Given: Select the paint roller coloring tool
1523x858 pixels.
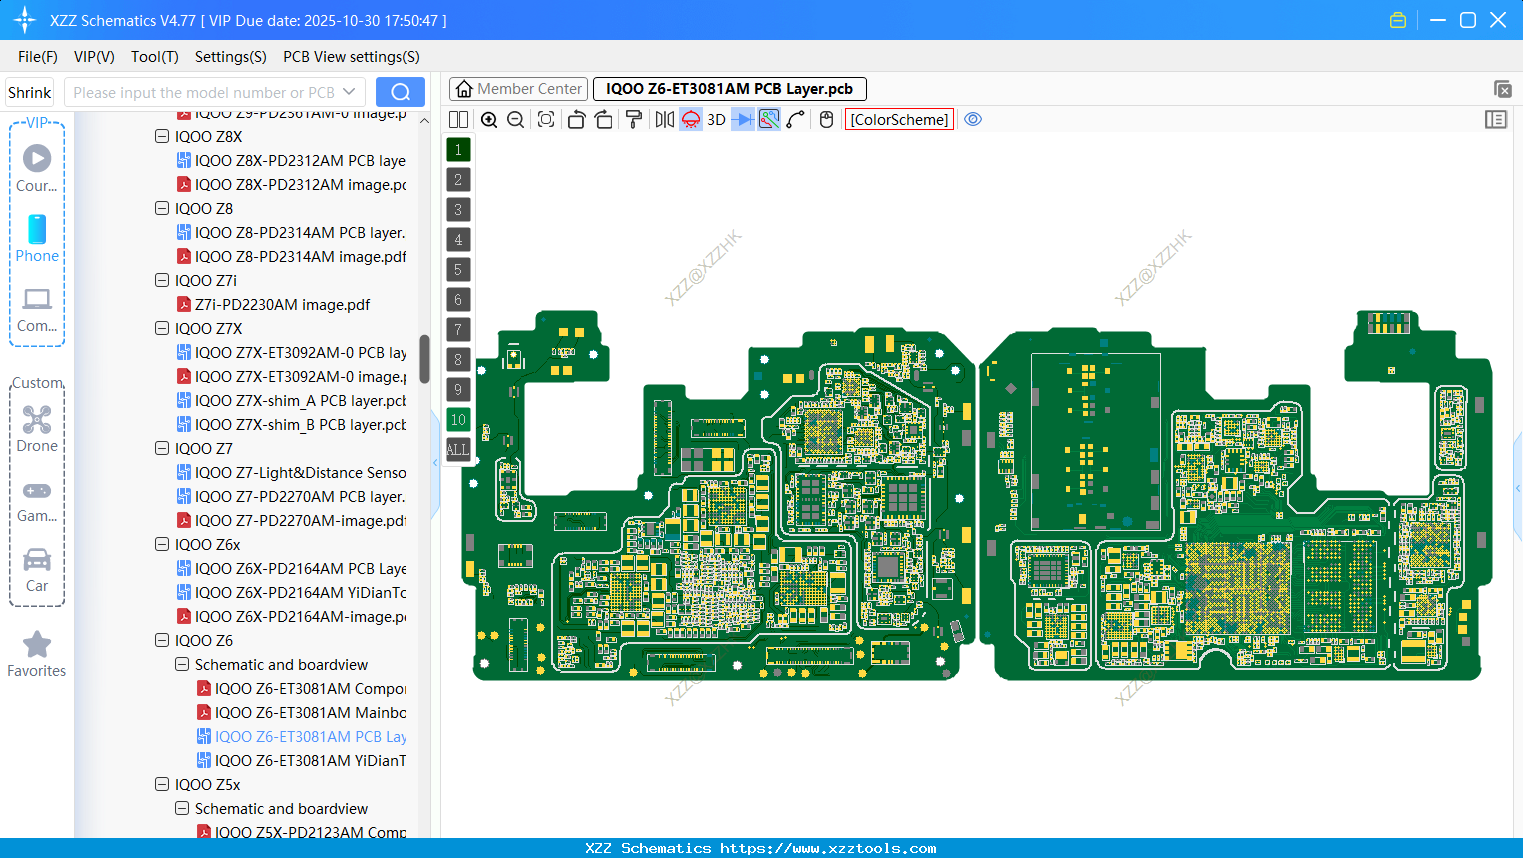Looking at the screenshot, I should tap(632, 119).
